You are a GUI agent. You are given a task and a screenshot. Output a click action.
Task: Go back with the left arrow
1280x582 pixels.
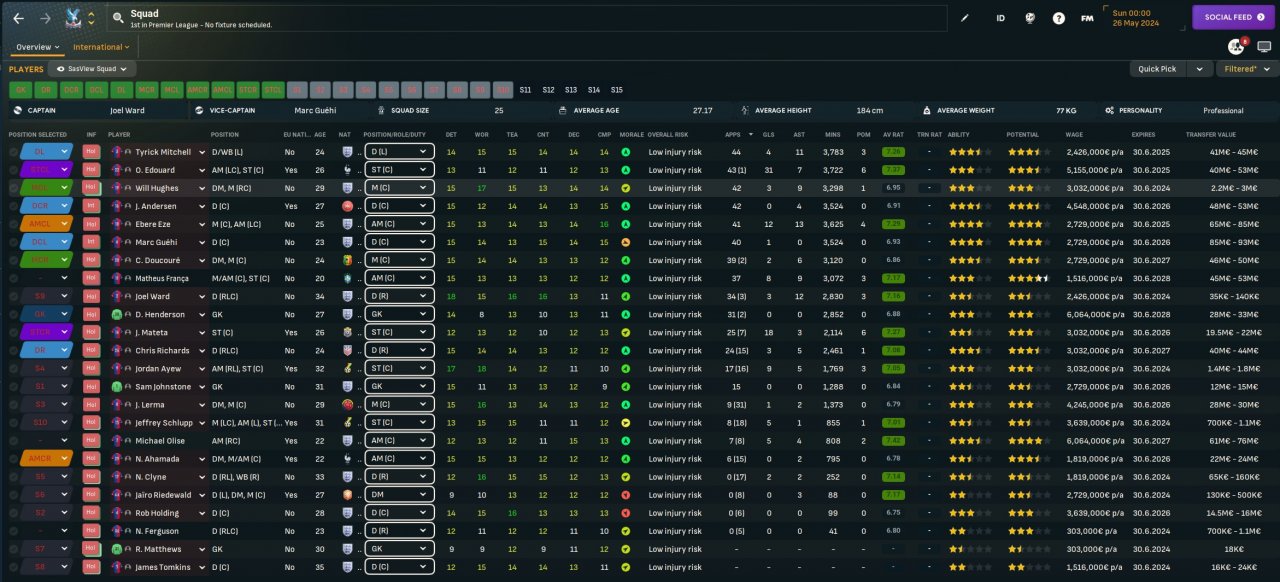pyautogui.click(x=19, y=18)
